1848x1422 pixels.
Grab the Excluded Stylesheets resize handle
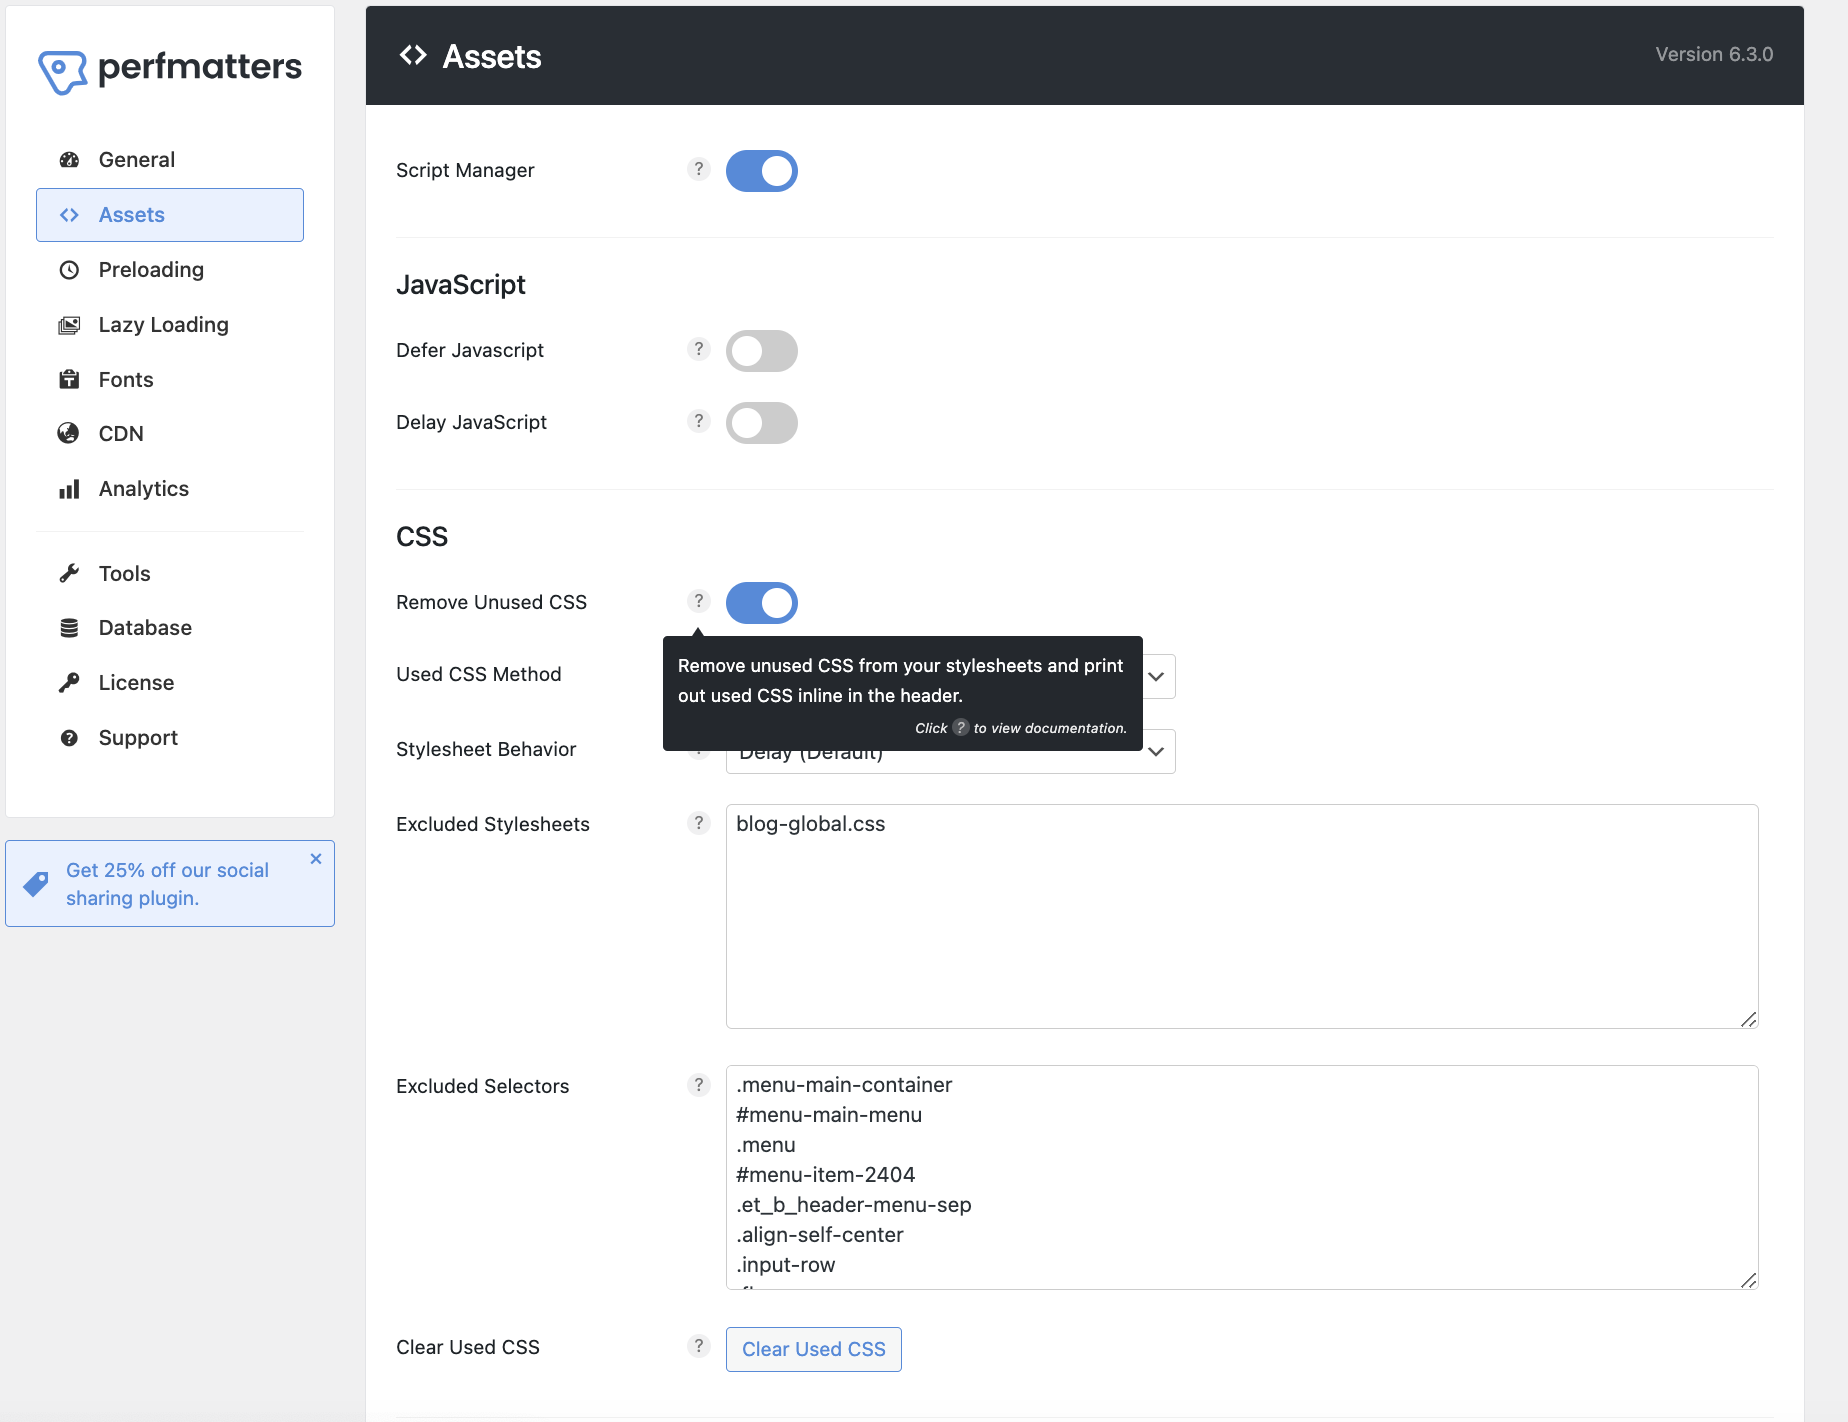click(1748, 1019)
